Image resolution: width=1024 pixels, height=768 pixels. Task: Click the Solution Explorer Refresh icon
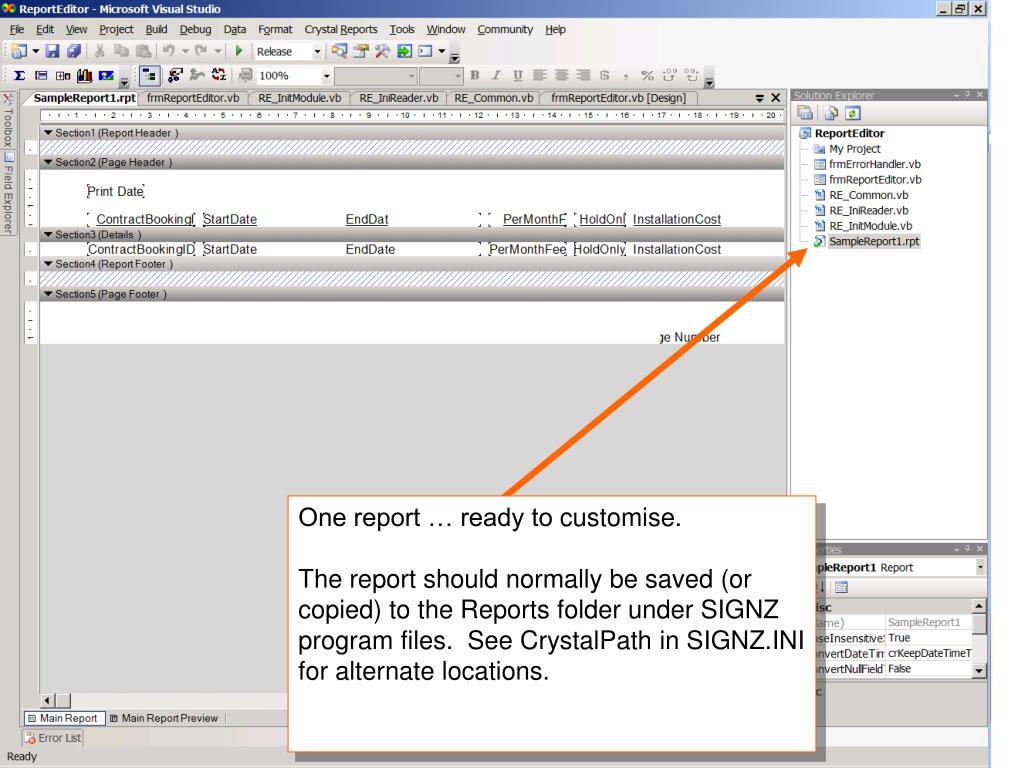tap(852, 113)
